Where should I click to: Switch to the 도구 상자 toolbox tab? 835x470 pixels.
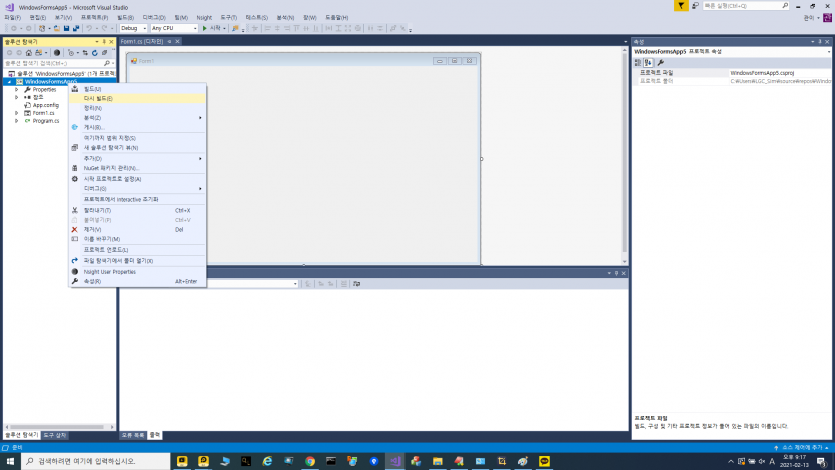pos(54,435)
